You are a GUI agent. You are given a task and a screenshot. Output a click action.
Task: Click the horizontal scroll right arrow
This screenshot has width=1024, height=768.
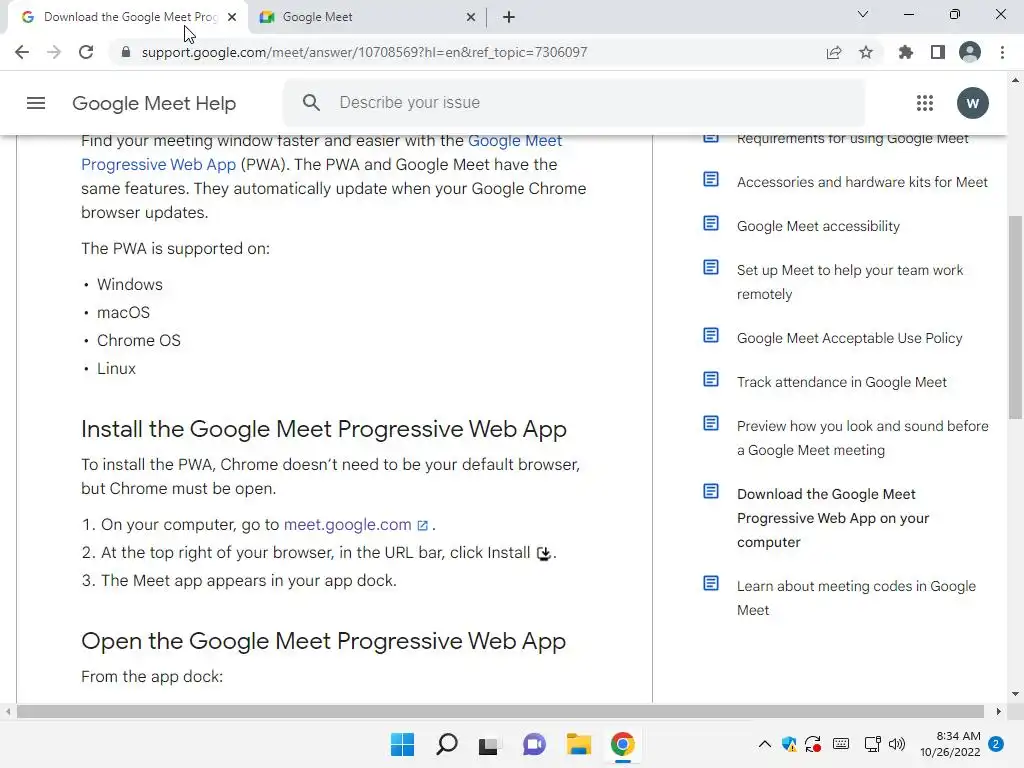tap(998, 712)
